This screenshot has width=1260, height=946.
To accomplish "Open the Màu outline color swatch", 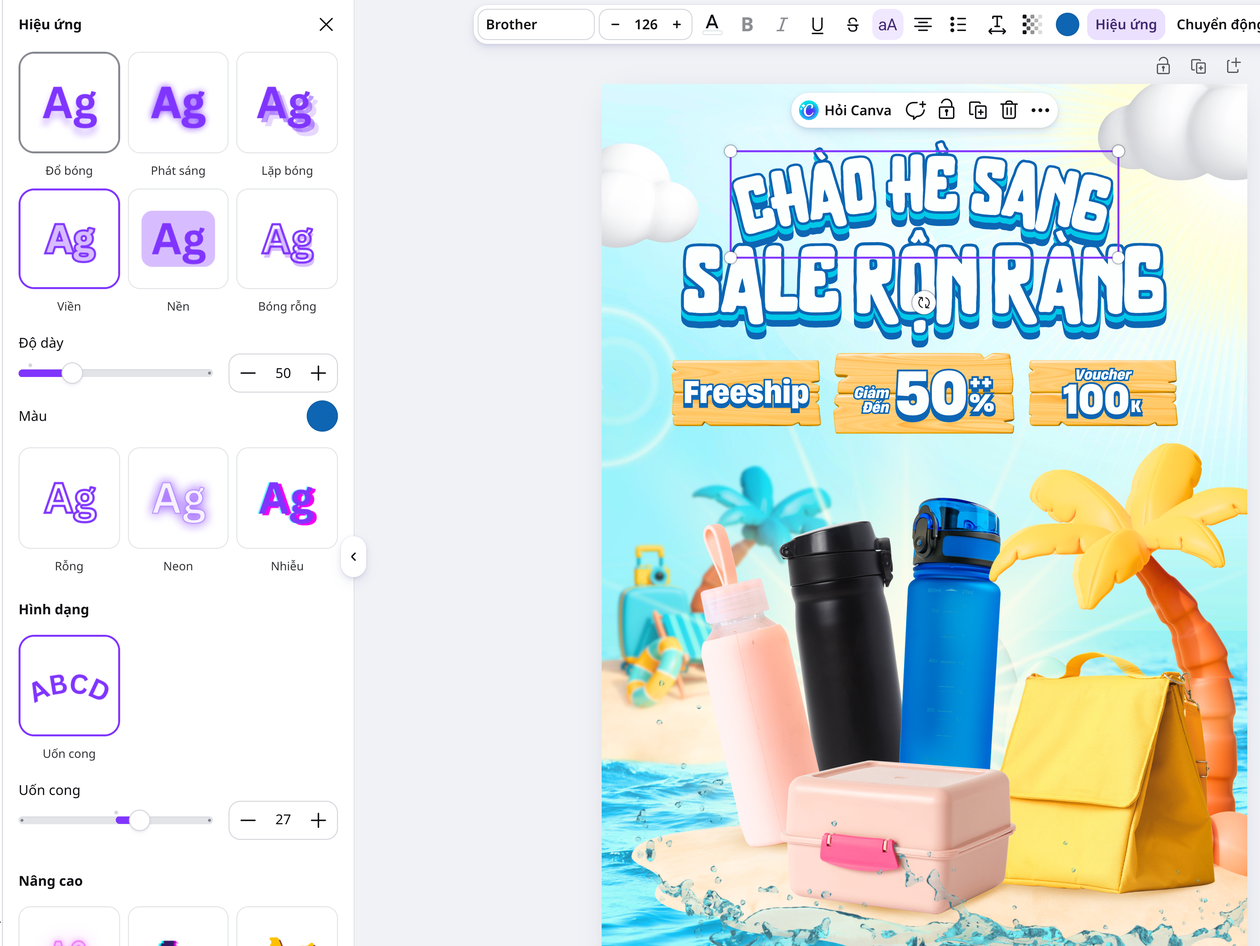I will pos(322,416).
